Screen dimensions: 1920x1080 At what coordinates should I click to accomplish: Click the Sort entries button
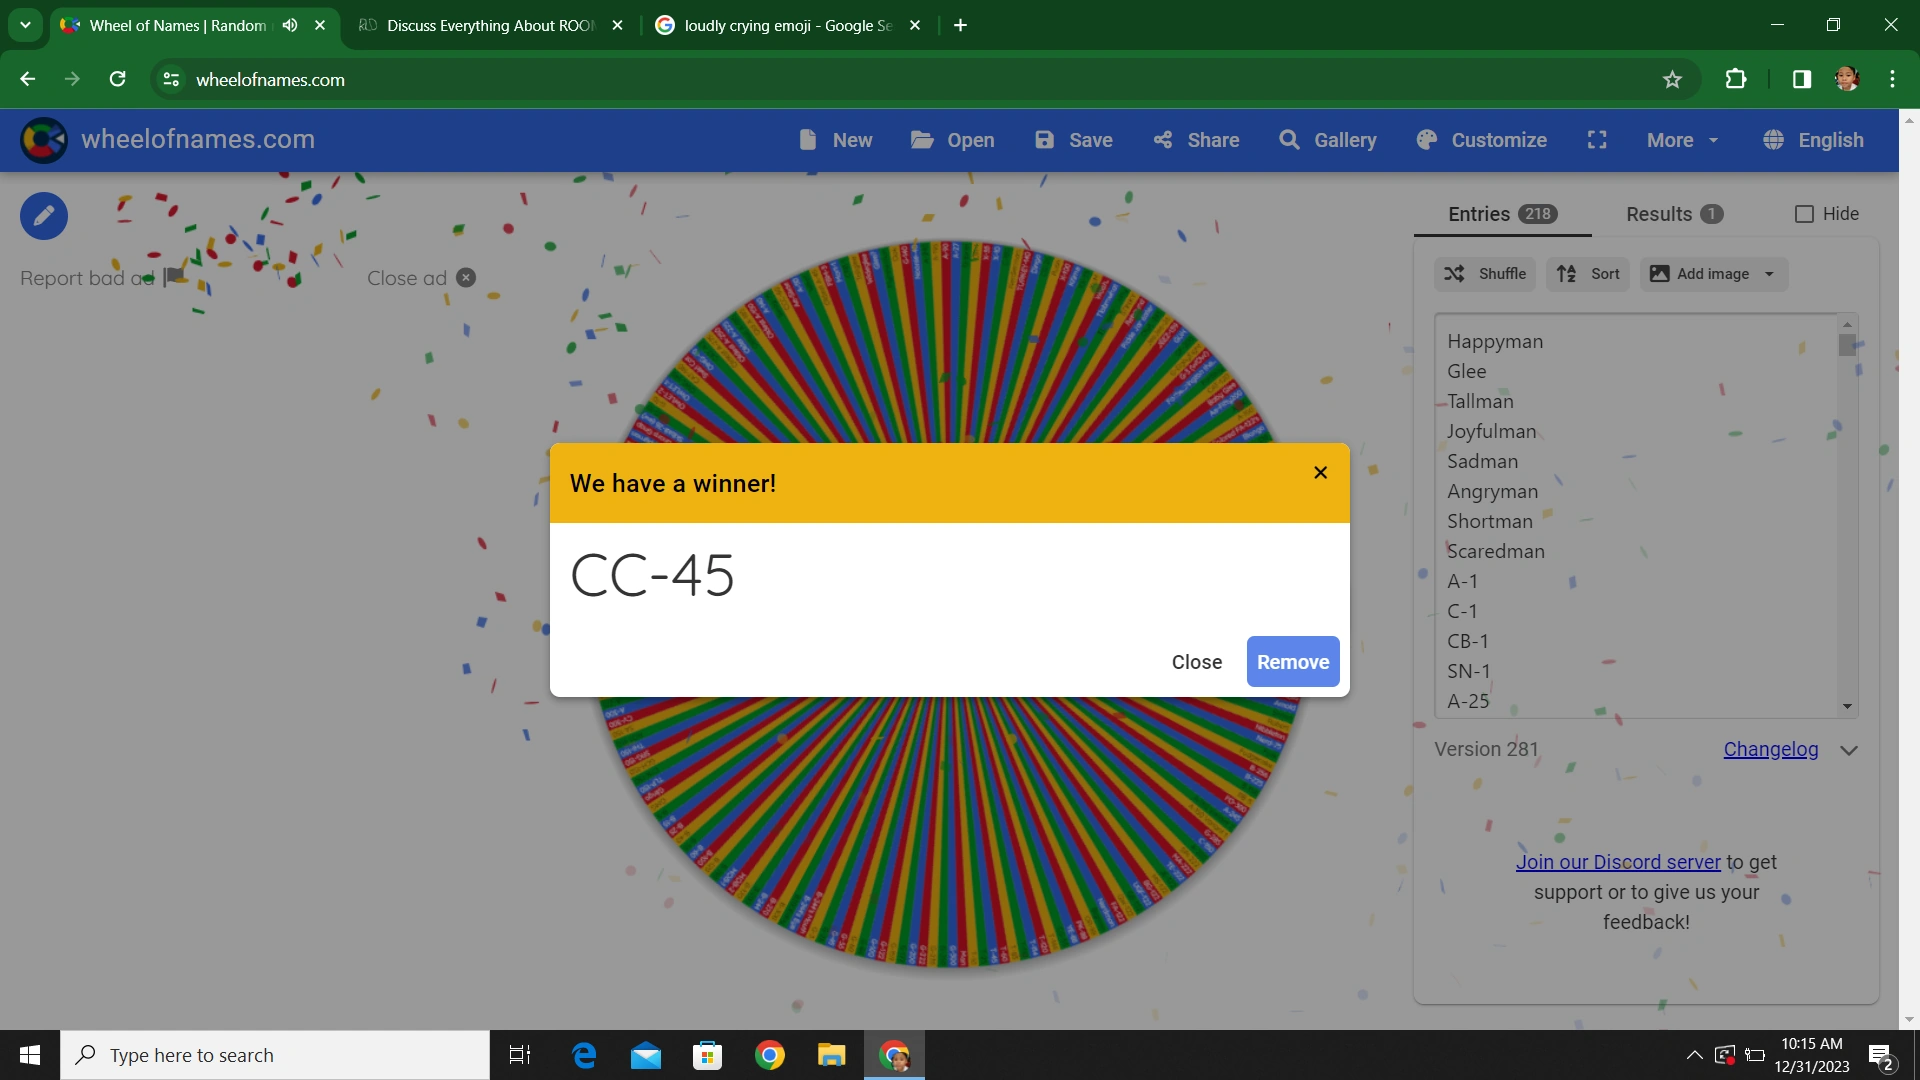click(1588, 274)
